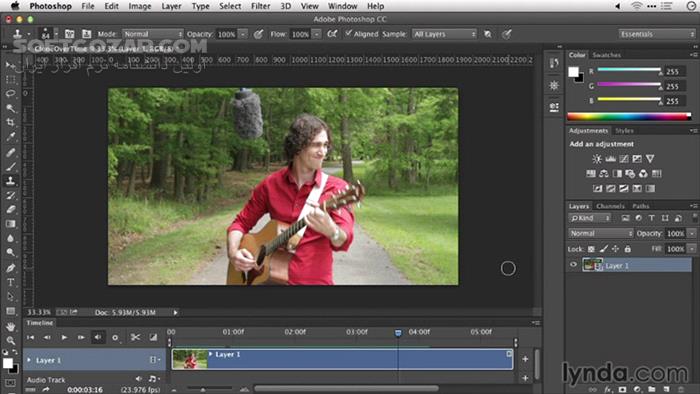Expand Layer 1 track in timeline
700x394 pixels.
29,360
